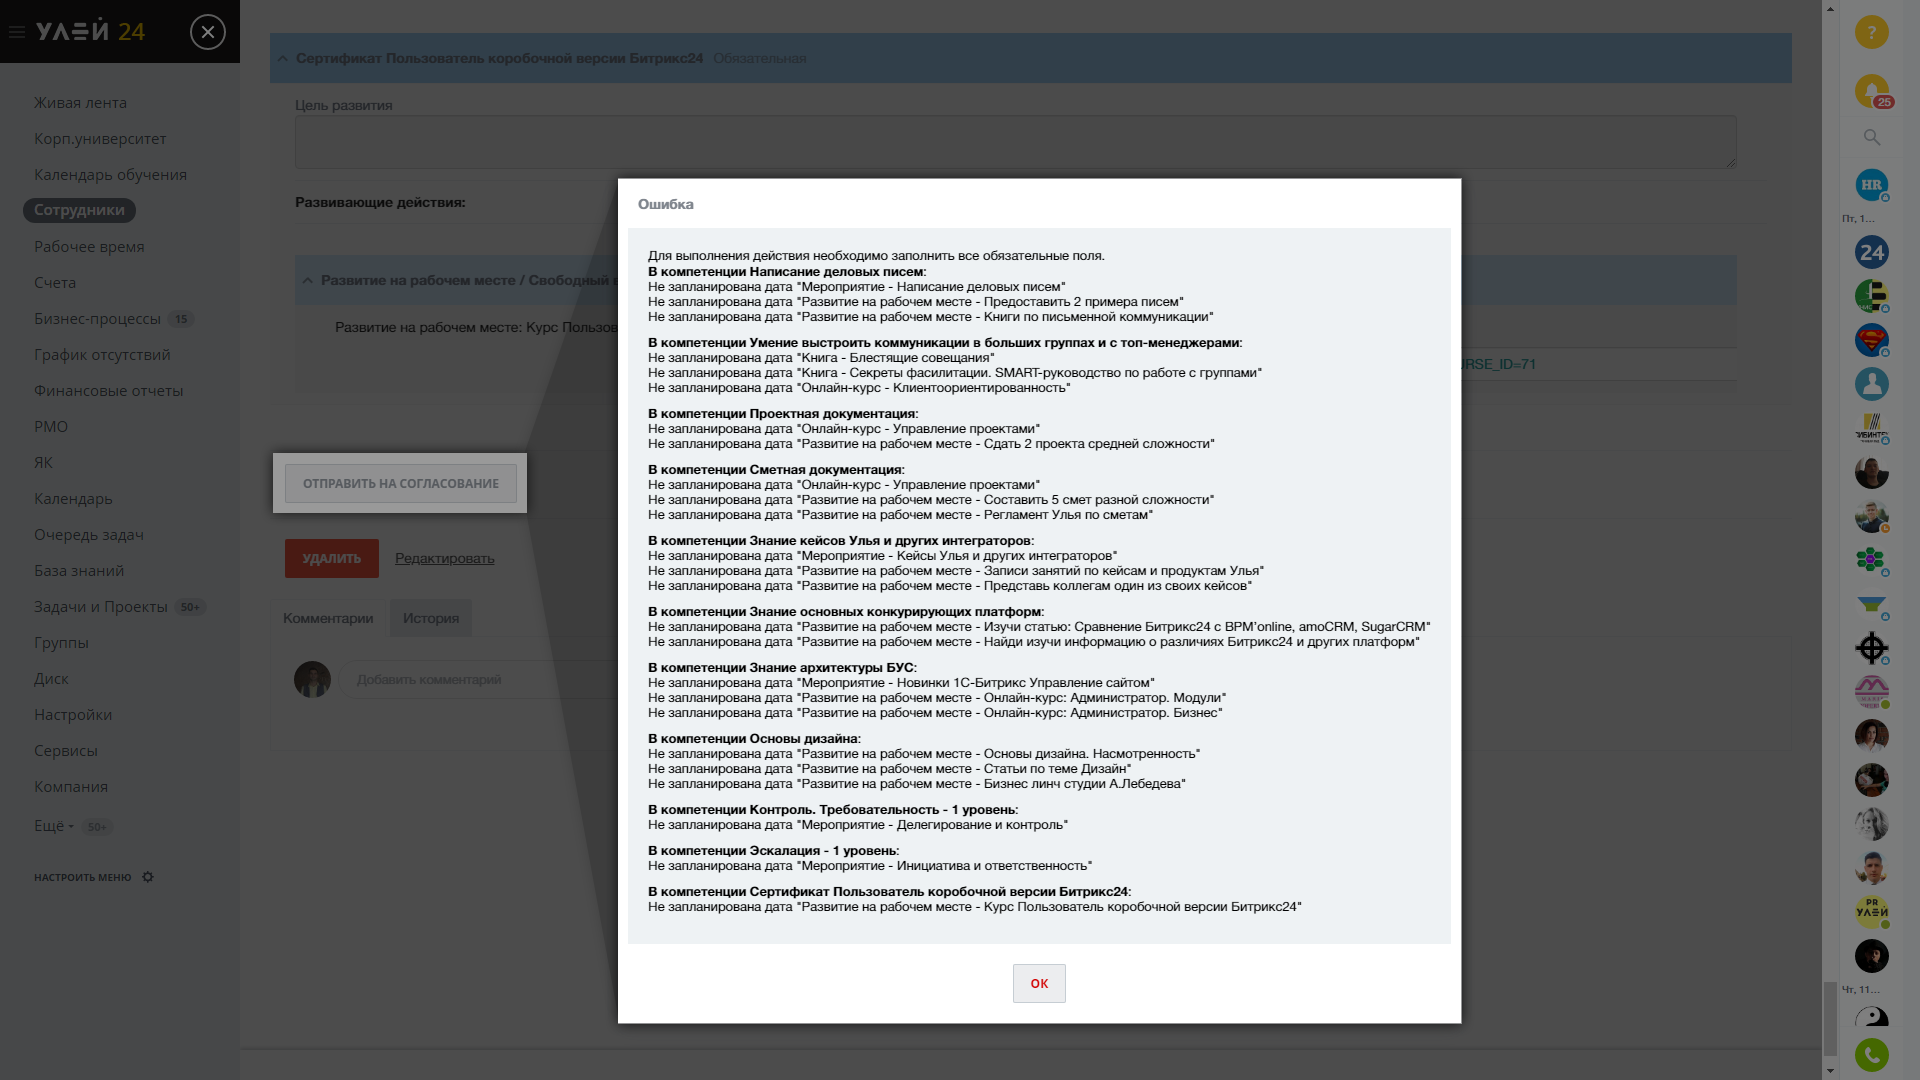Open Бизнес-процессы menu item
Image resolution: width=1920 pixels, height=1080 pixels.
click(x=97, y=319)
